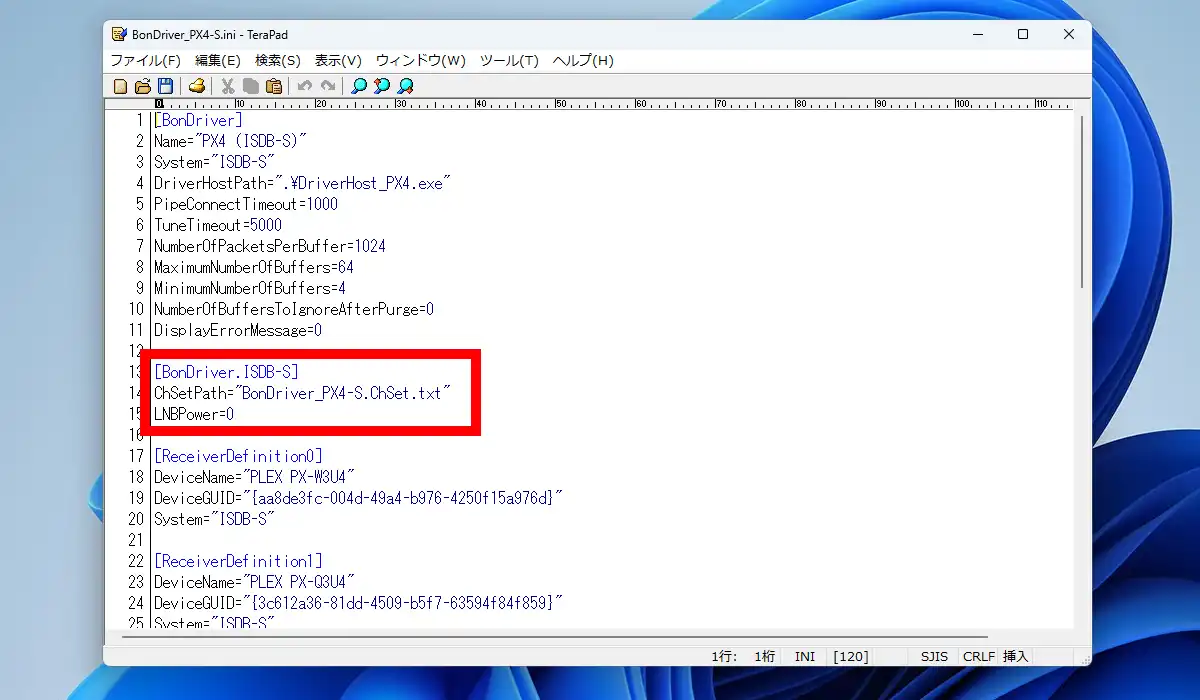Open the ヘルプ(H) menu
This screenshot has width=1200, height=700.
tap(583, 61)
